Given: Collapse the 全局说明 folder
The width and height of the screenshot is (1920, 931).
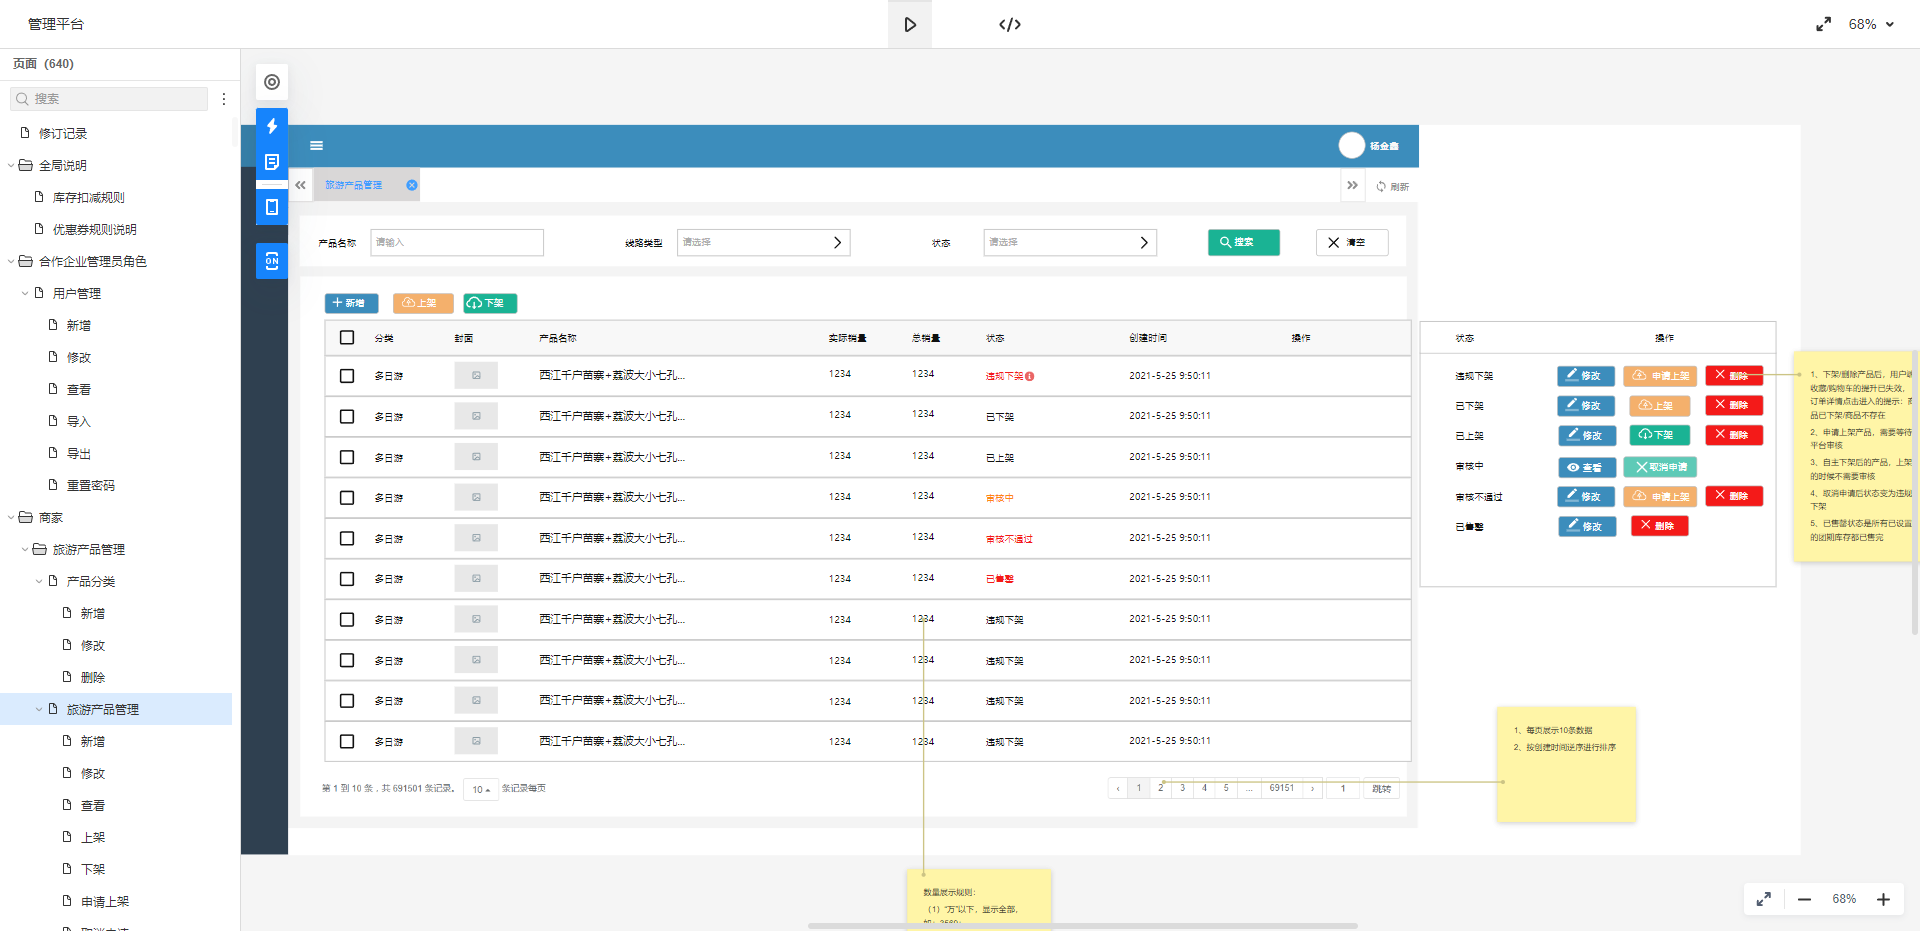Looking at the screenshot, I should (x=11, y=166).
